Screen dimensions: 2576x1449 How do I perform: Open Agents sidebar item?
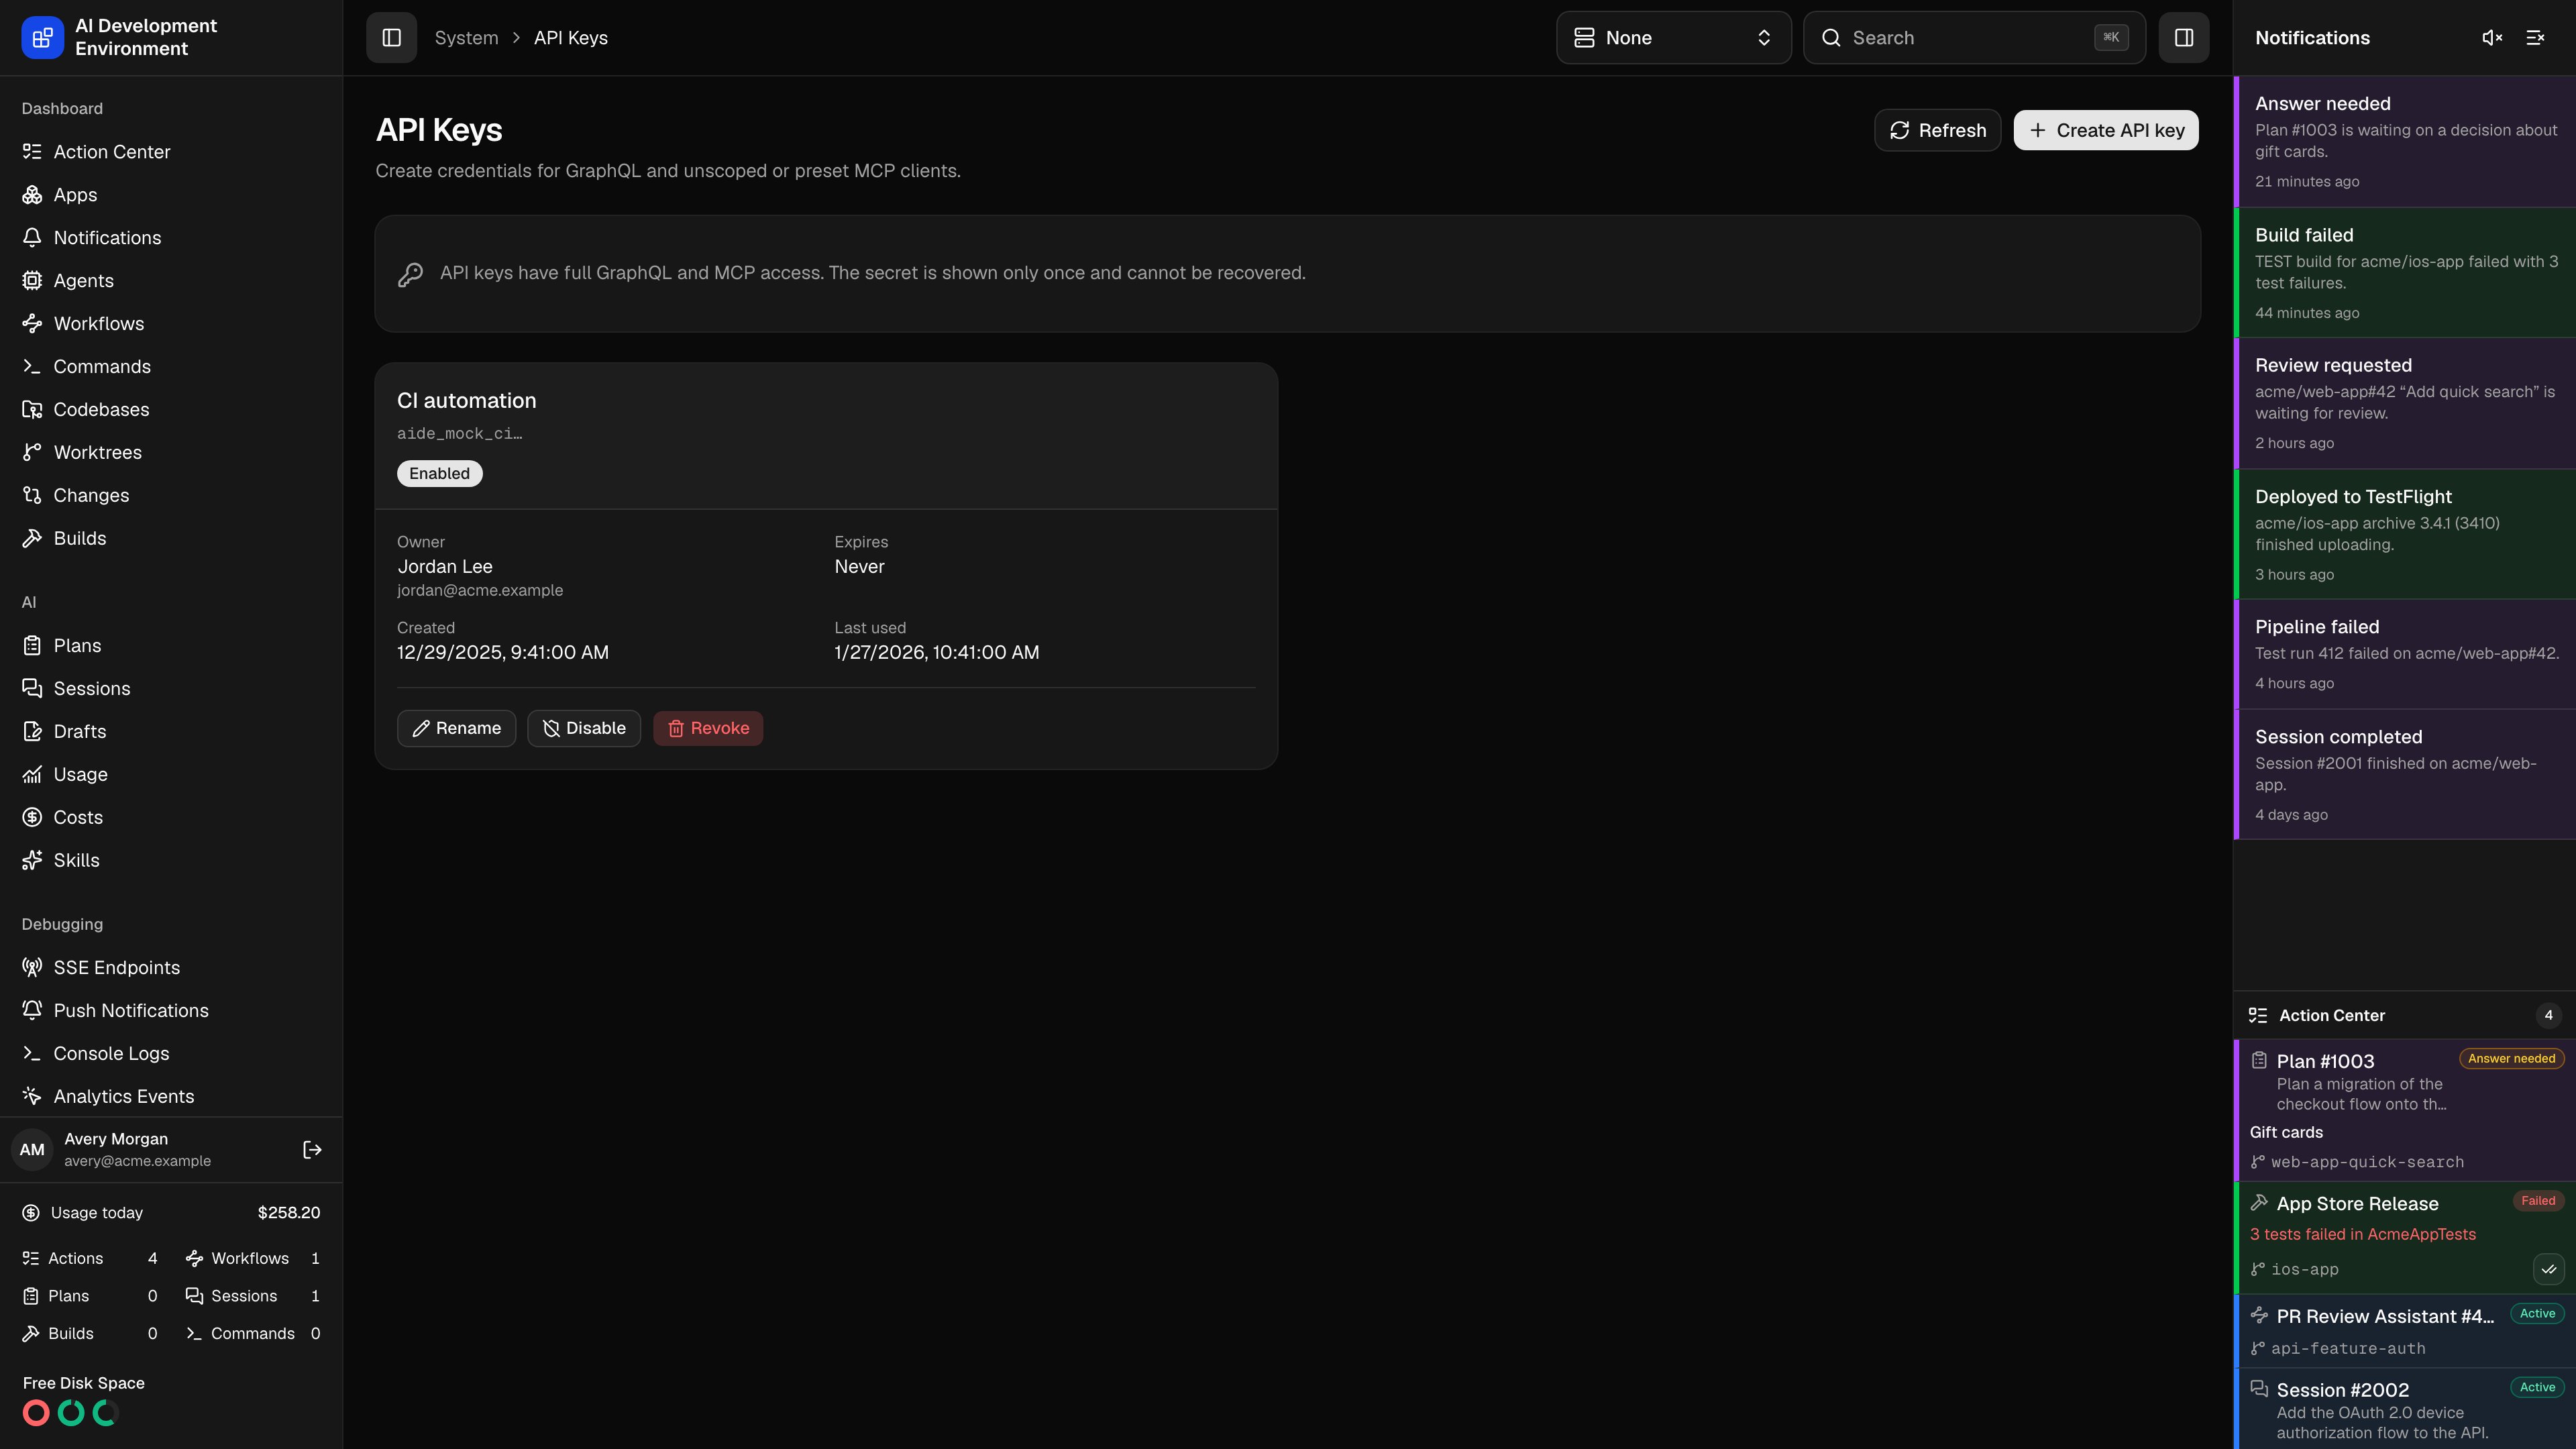click(x=171, y=281)
